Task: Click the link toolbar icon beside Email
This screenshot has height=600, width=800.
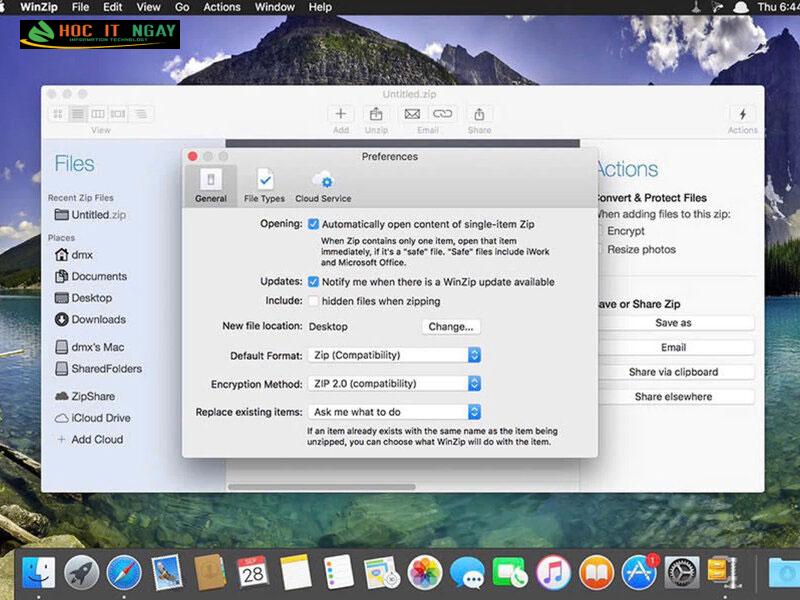Action: (x=442, y=114)
